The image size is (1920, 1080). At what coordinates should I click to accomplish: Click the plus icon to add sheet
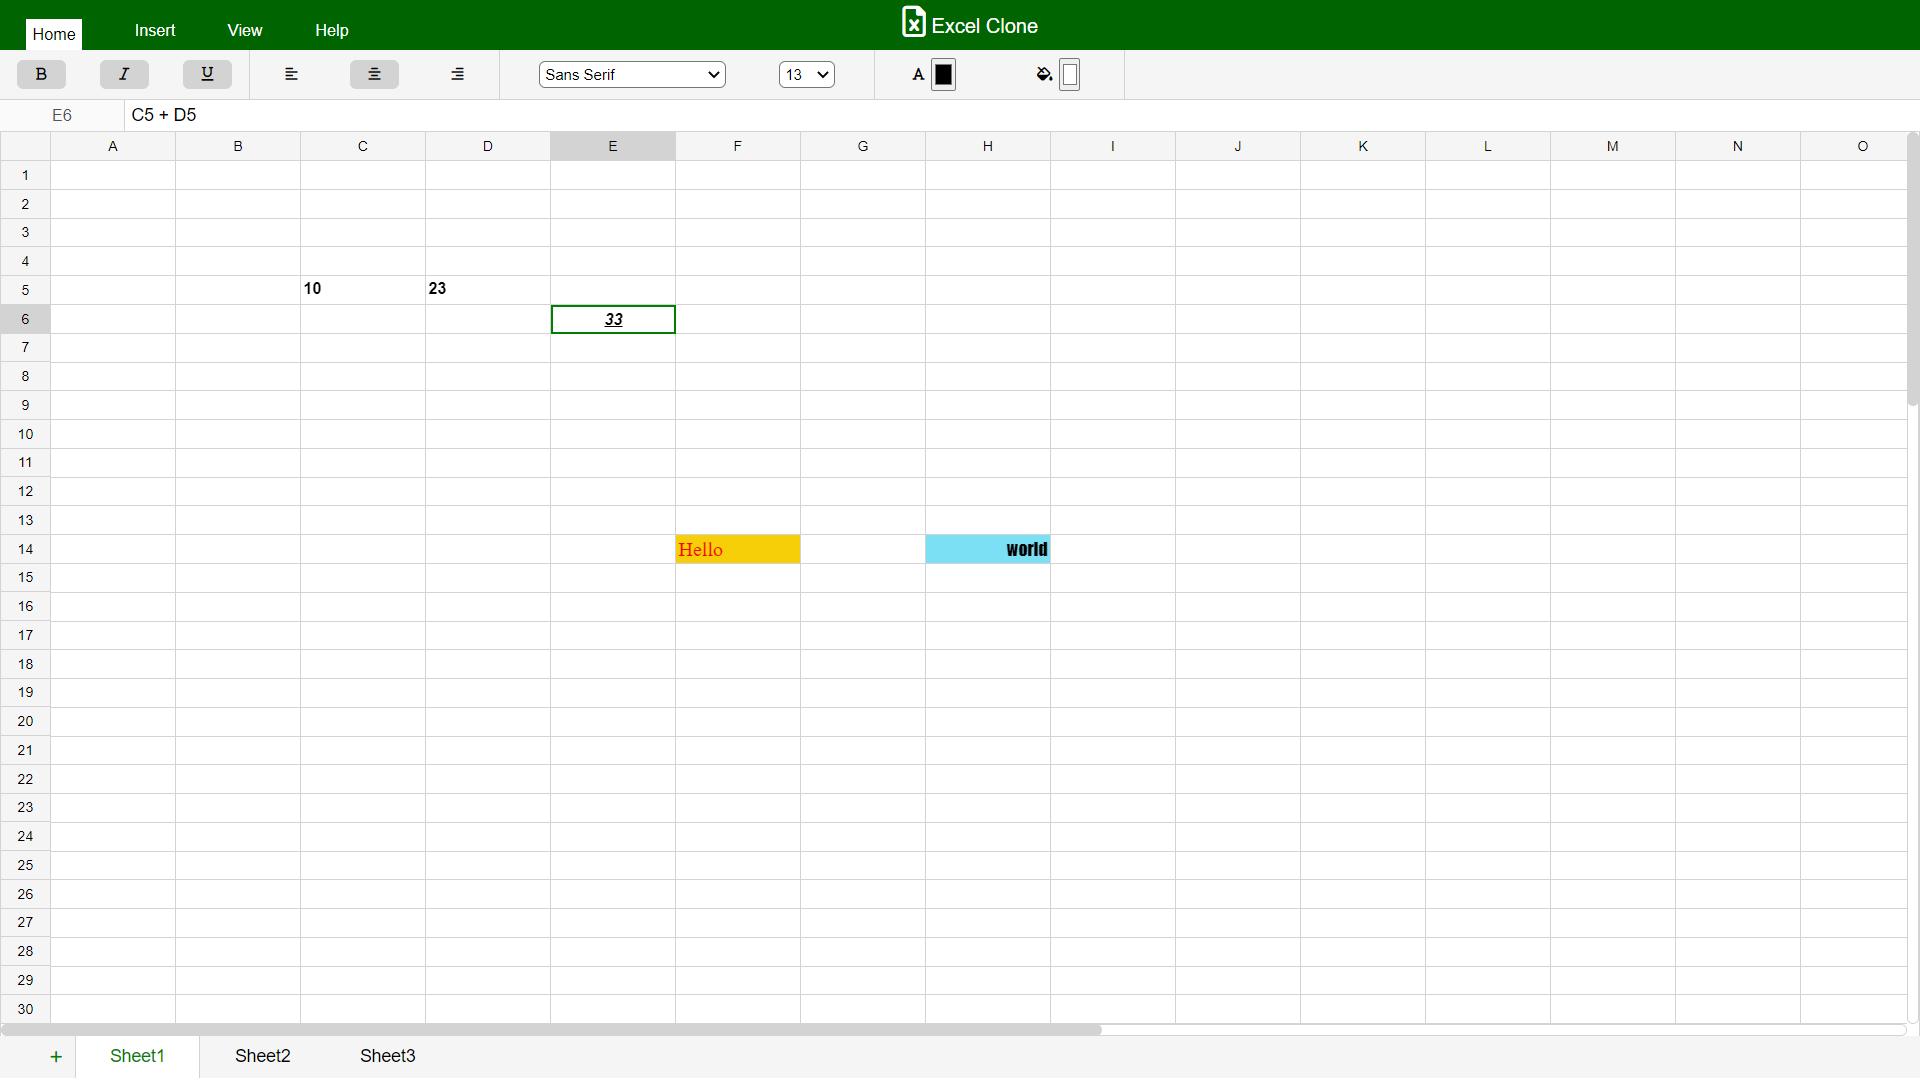[x=56, y=1056]
